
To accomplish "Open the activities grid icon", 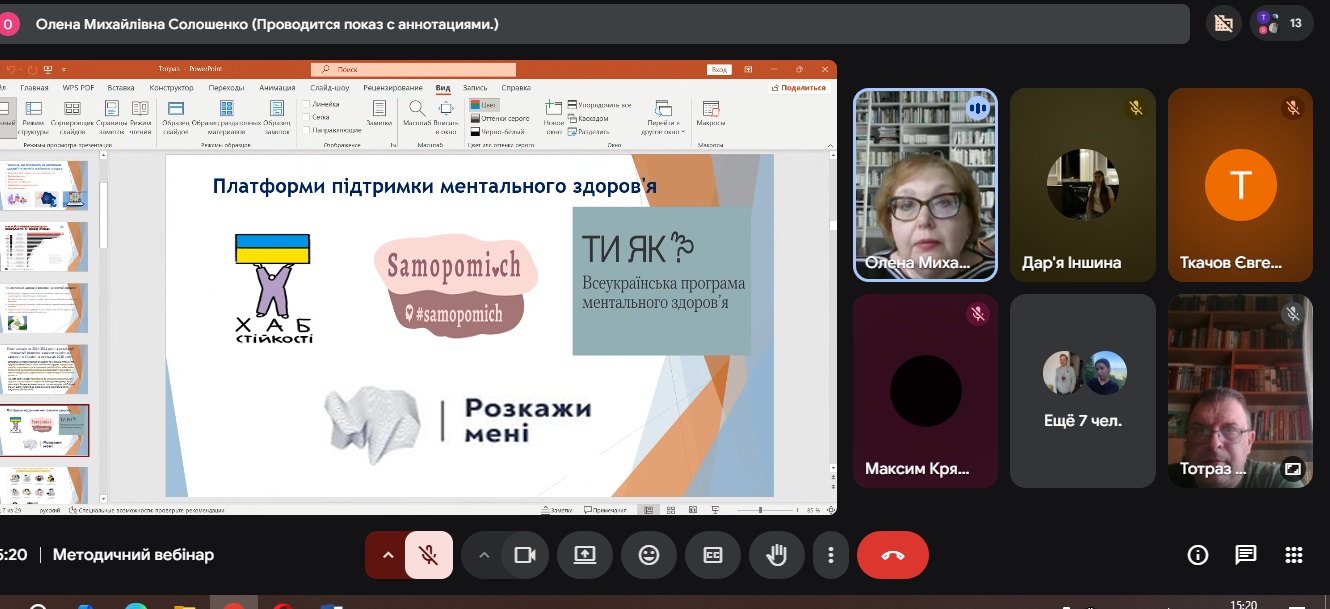I will pyautogui.click(x=1293, y=555).
